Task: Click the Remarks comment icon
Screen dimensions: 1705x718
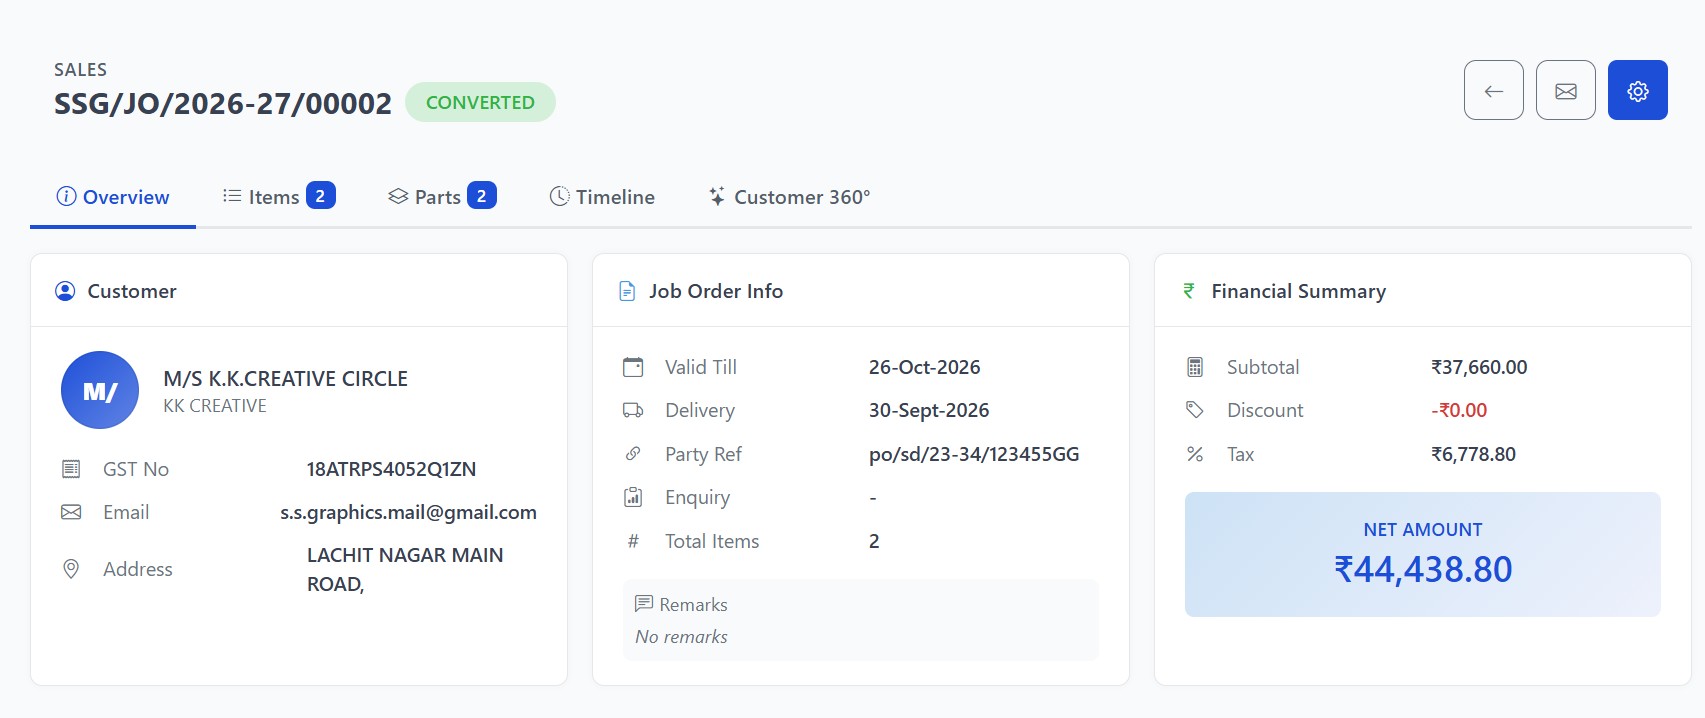Action: (x=644, y=604)
